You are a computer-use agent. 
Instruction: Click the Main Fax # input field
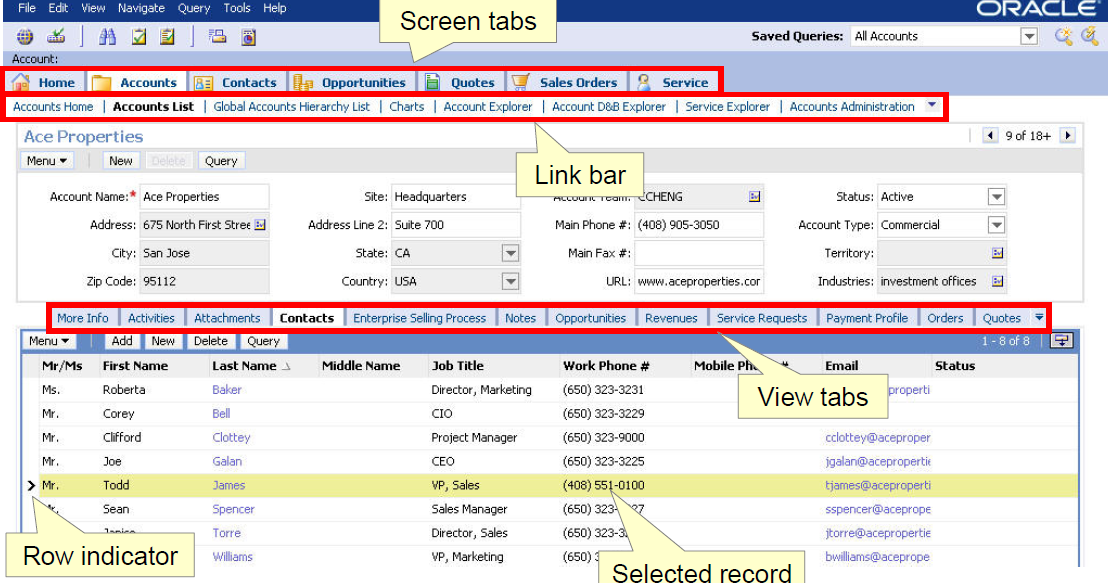(699, 253)
